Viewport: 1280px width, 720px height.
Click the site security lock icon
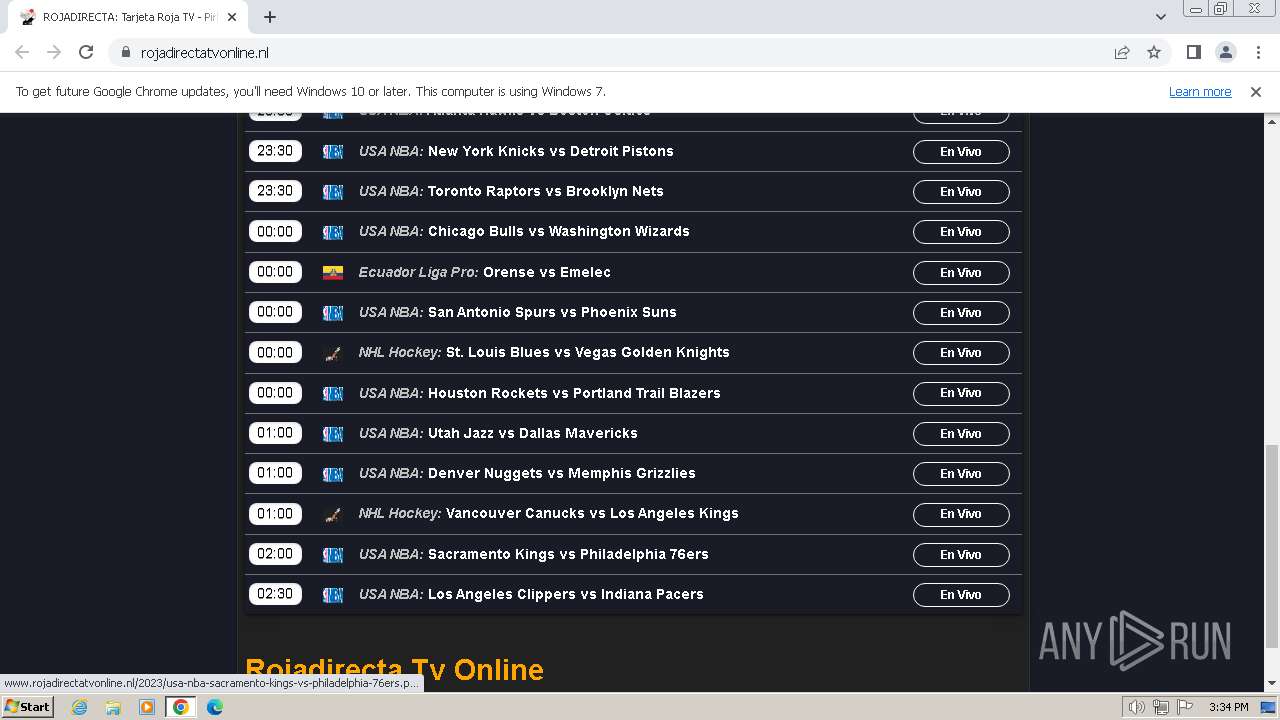pyautogui.click(x=125, y=52)
